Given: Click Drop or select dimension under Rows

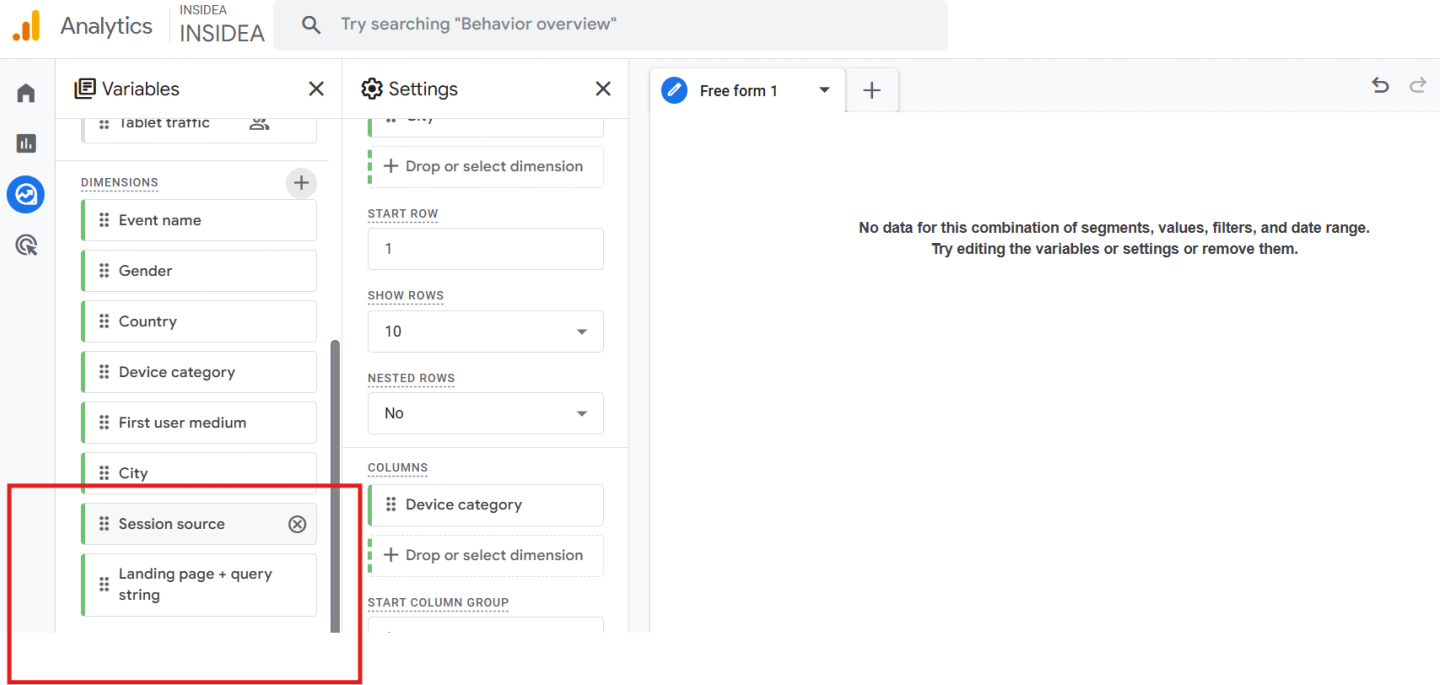Looking at the screenshot, I should click(x=486, y=167).
